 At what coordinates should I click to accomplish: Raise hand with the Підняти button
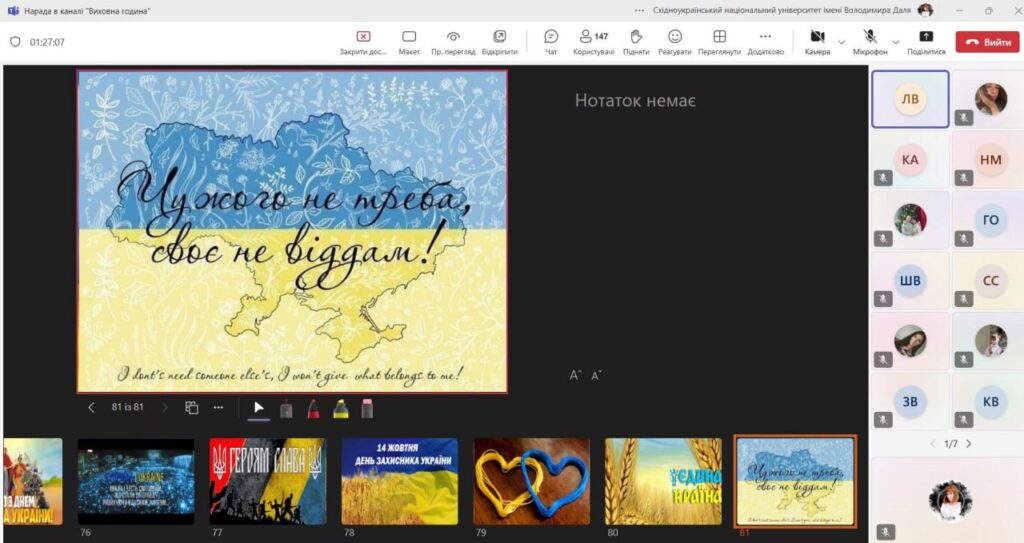tap(635, 41)
